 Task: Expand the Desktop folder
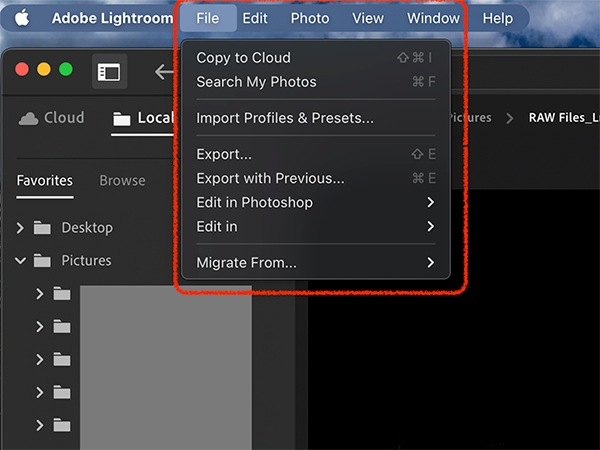point(20,228)
